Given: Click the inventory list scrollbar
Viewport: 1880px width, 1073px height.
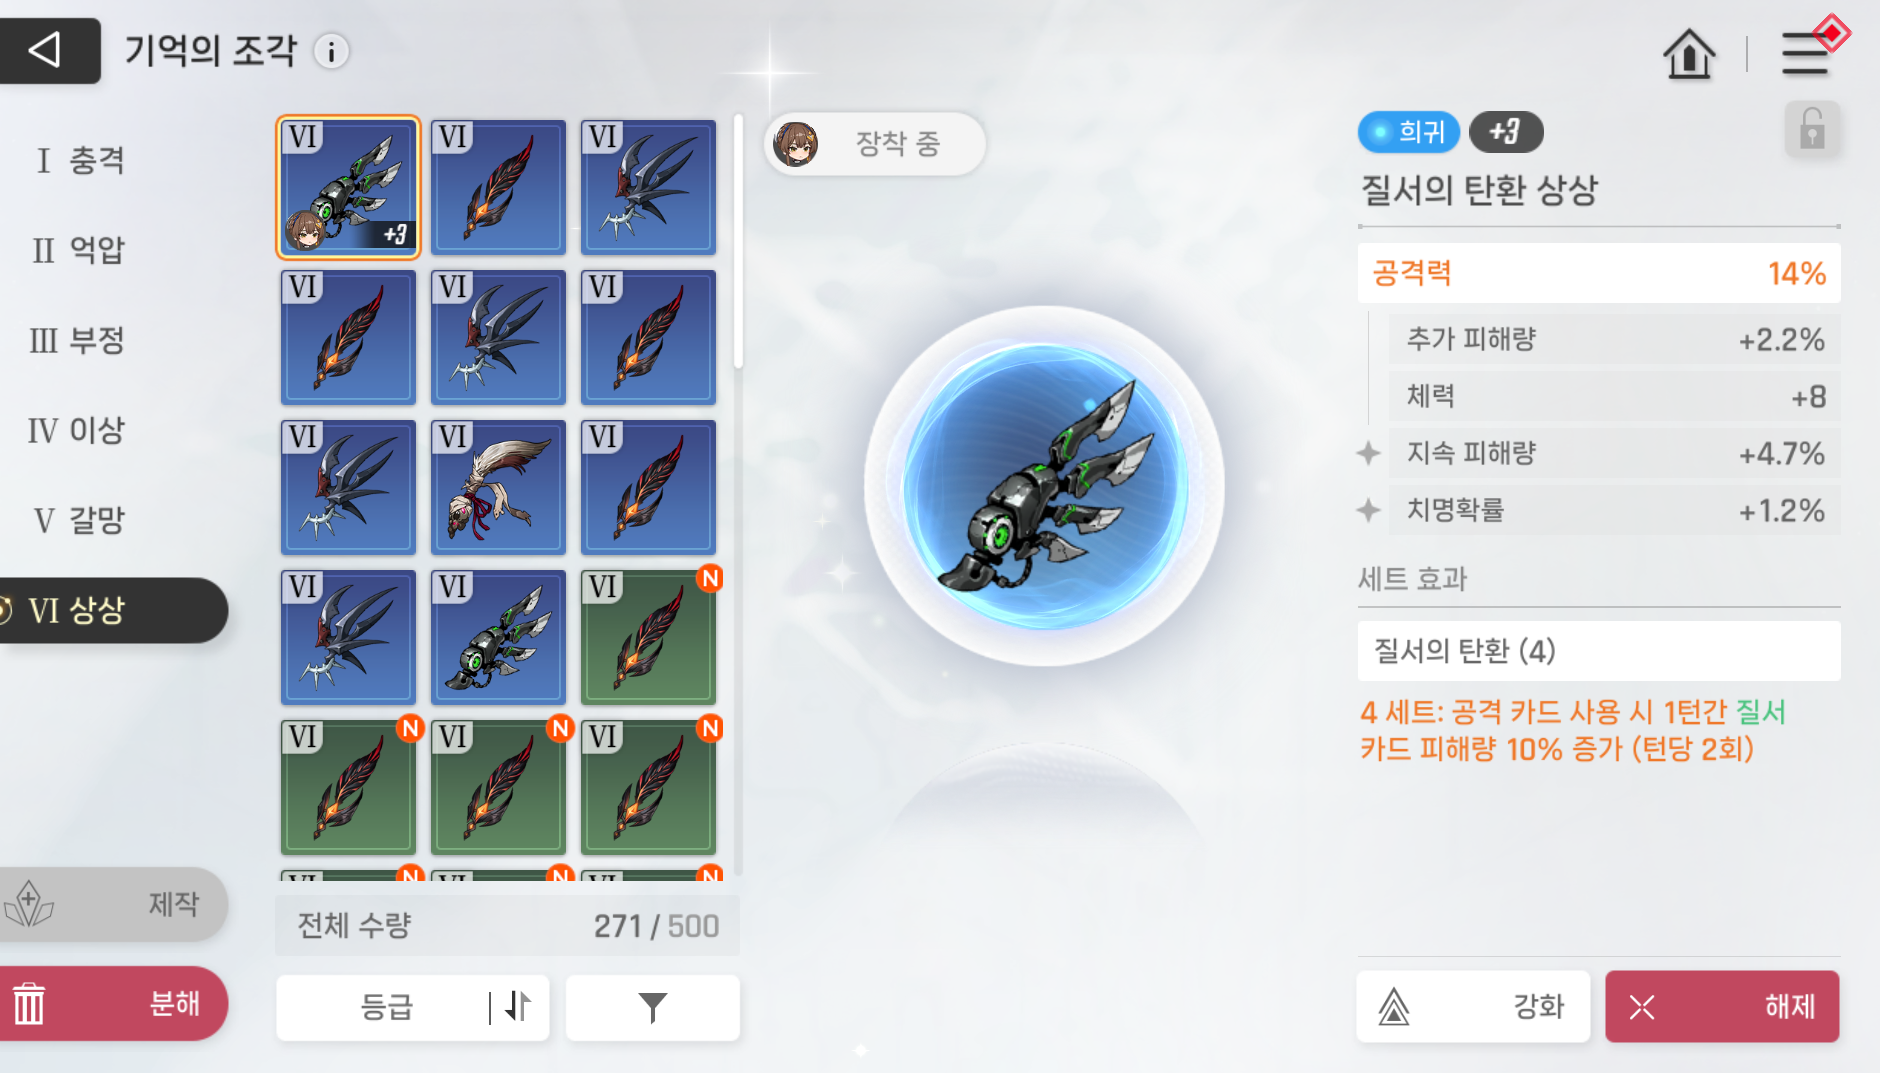Looking at the screenshot, I should (738, 240).
